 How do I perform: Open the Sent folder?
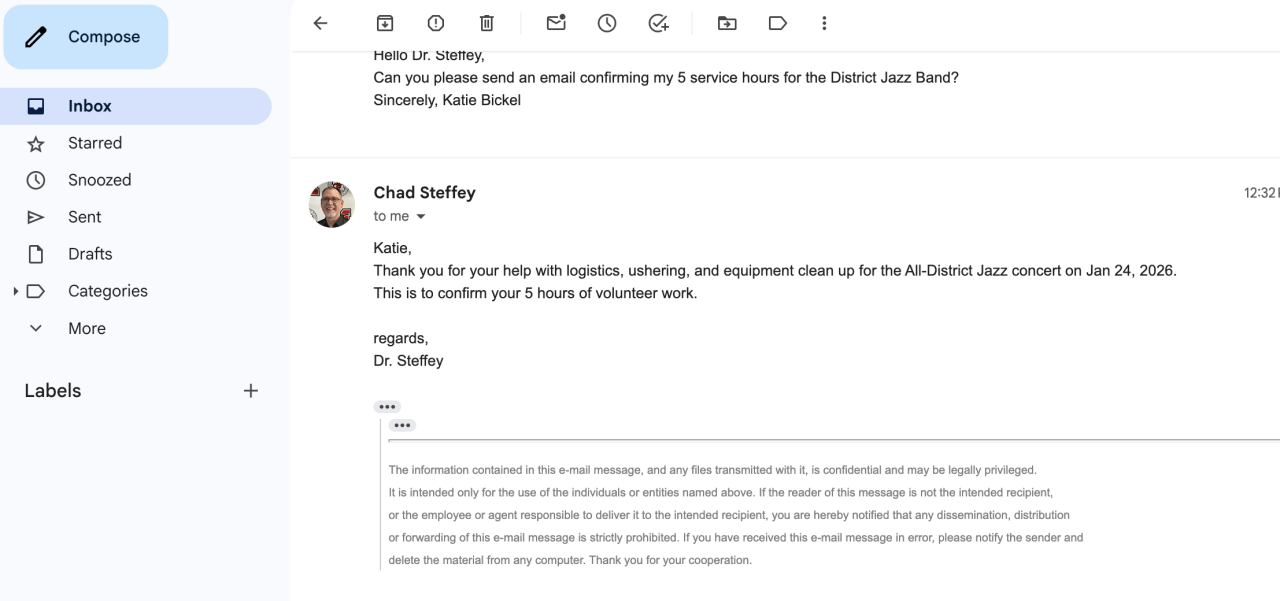pos(85,217)
